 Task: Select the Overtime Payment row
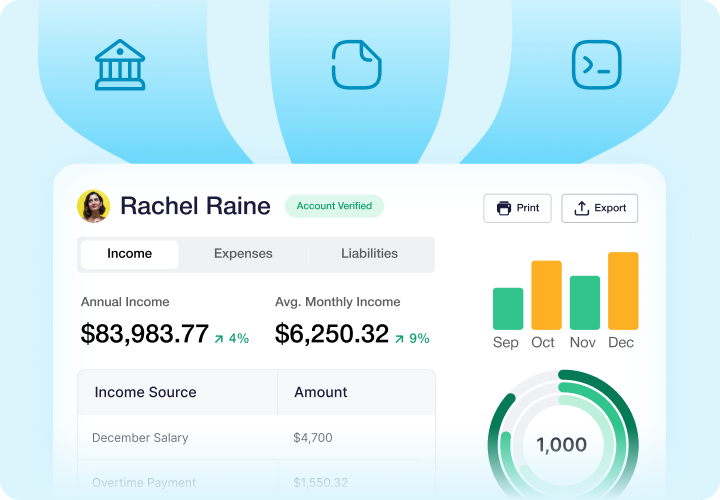(256, 480)
